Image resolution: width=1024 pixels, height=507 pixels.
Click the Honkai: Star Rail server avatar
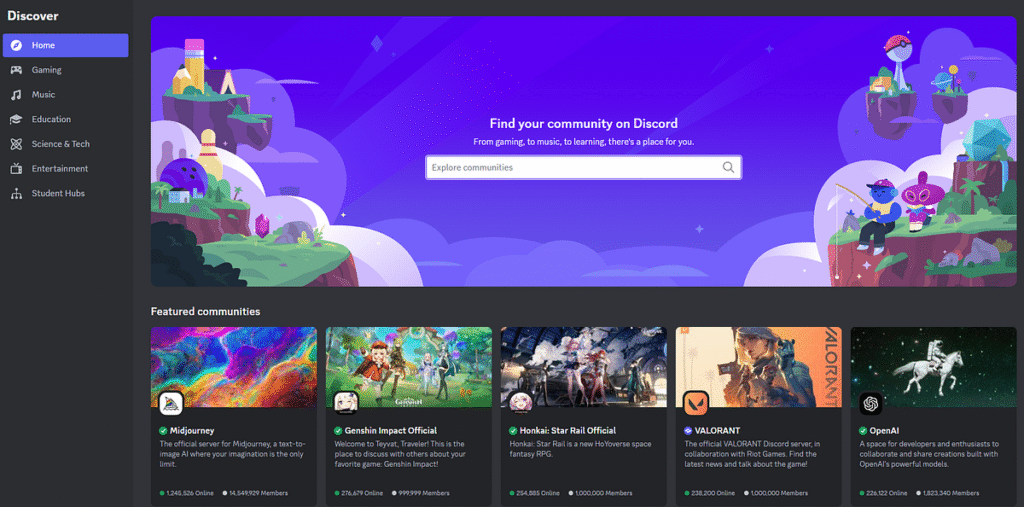(x=521, y=403)
